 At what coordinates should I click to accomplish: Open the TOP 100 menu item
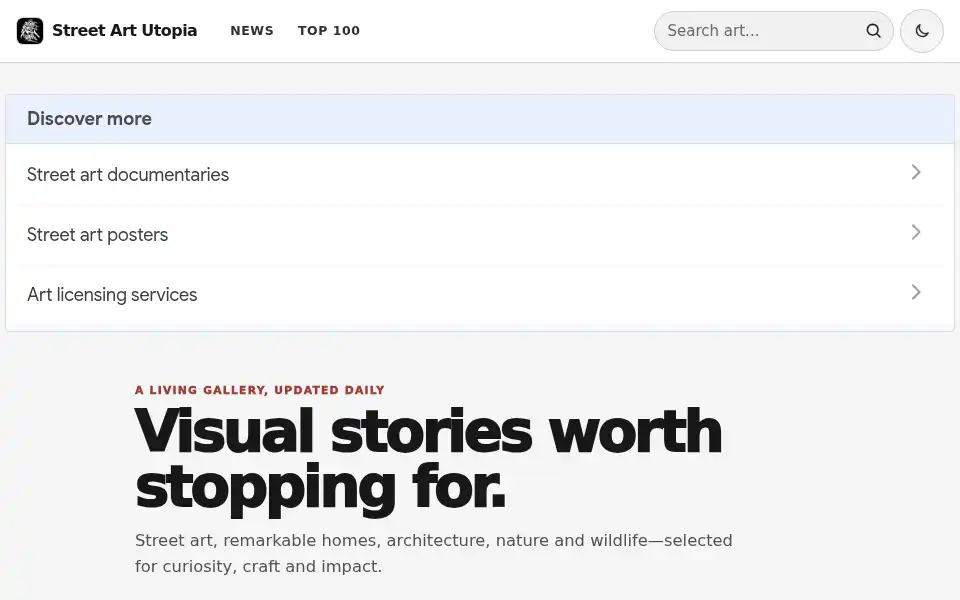(x=329, y=31)
